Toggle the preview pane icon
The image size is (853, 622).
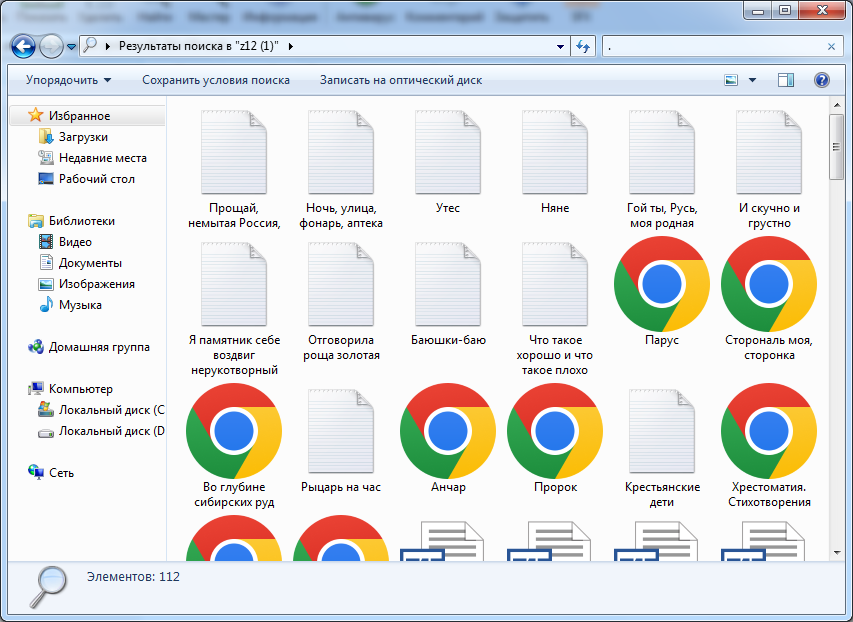(786, 81)
